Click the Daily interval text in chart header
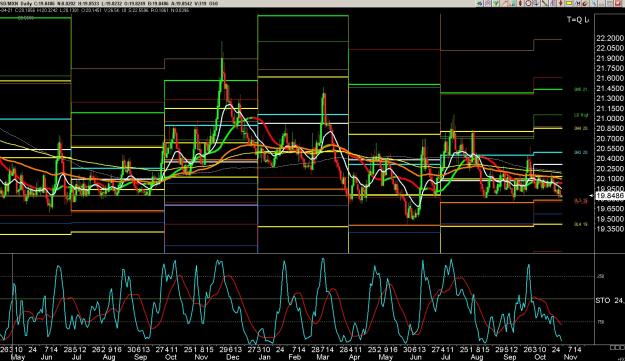This screenshot has width=625, height=361. coord(26,3)
